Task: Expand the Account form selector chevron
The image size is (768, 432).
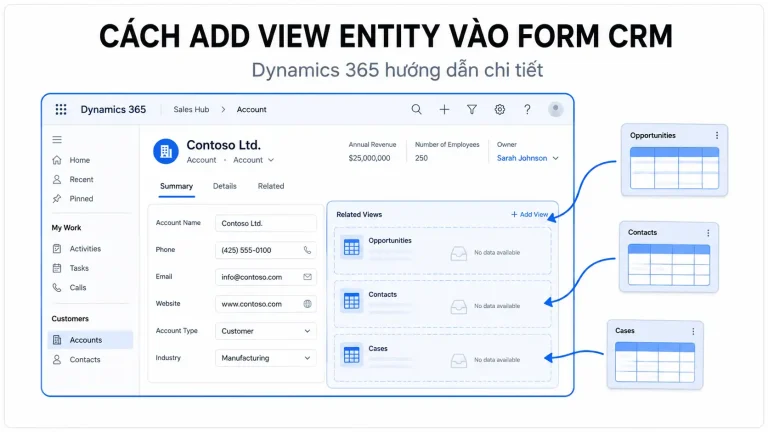Action: click(271, 160)
